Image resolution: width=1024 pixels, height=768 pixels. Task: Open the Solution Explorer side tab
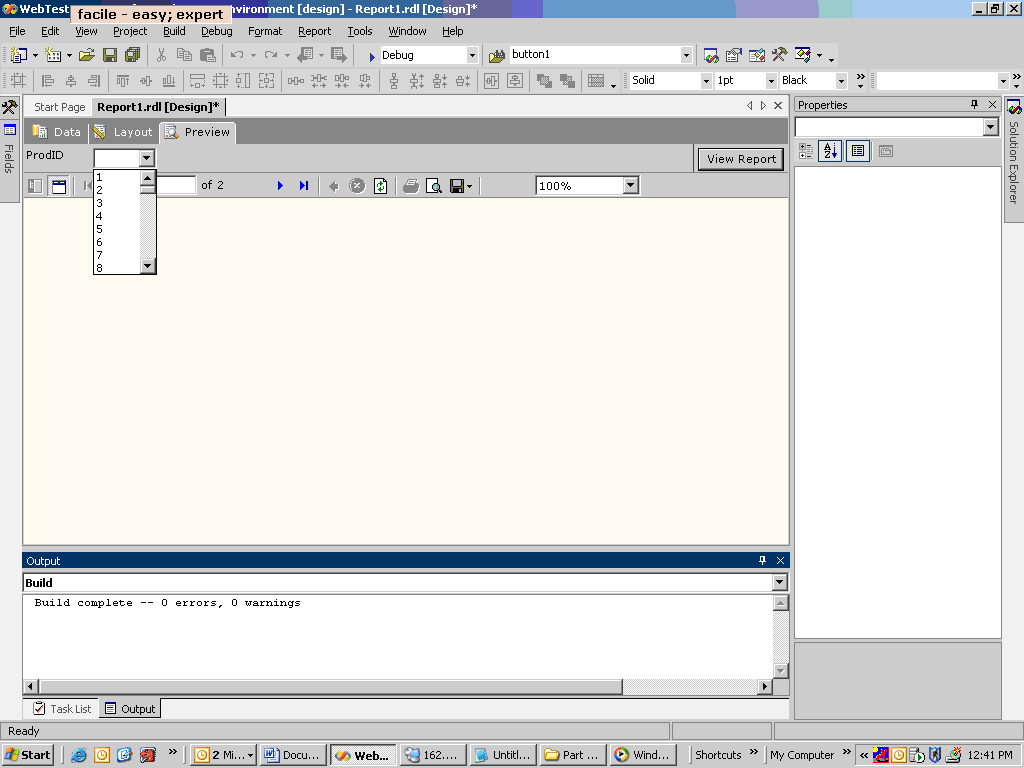pos(1014,161)
